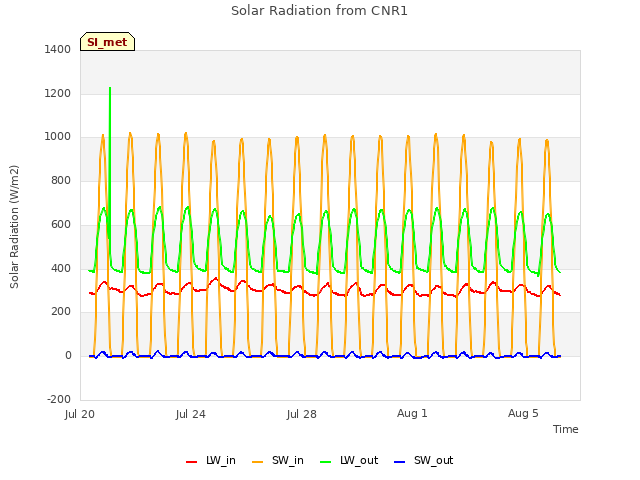Click the green LW_out spike peak near 1200
The image size is (640, 480).
(x=110, y=88)
